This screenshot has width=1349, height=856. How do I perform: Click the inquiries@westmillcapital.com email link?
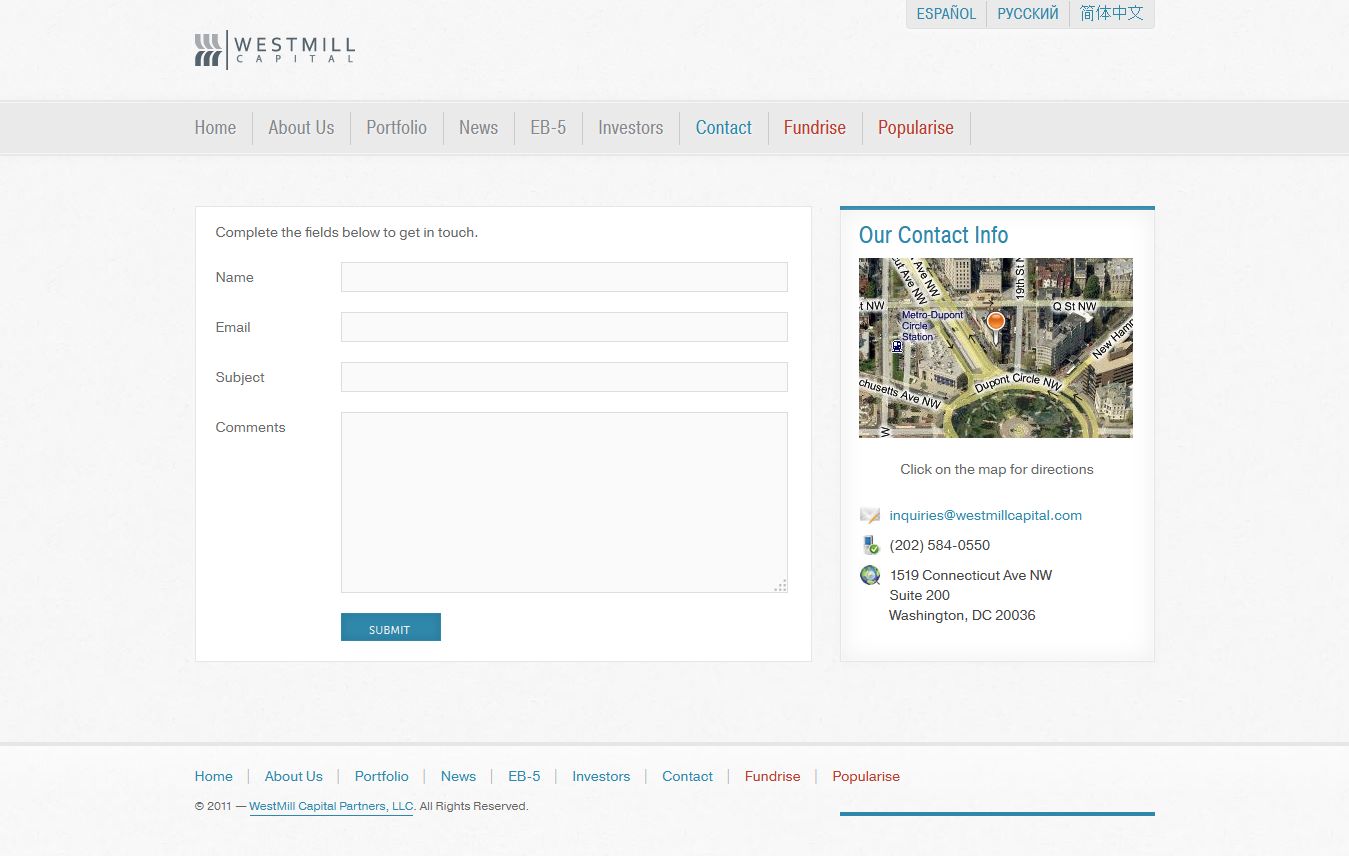coord(986,516)
